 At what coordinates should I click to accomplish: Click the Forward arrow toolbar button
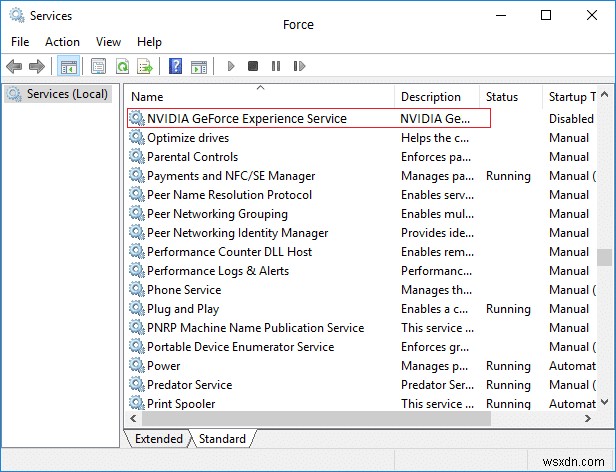coord(38,67)
